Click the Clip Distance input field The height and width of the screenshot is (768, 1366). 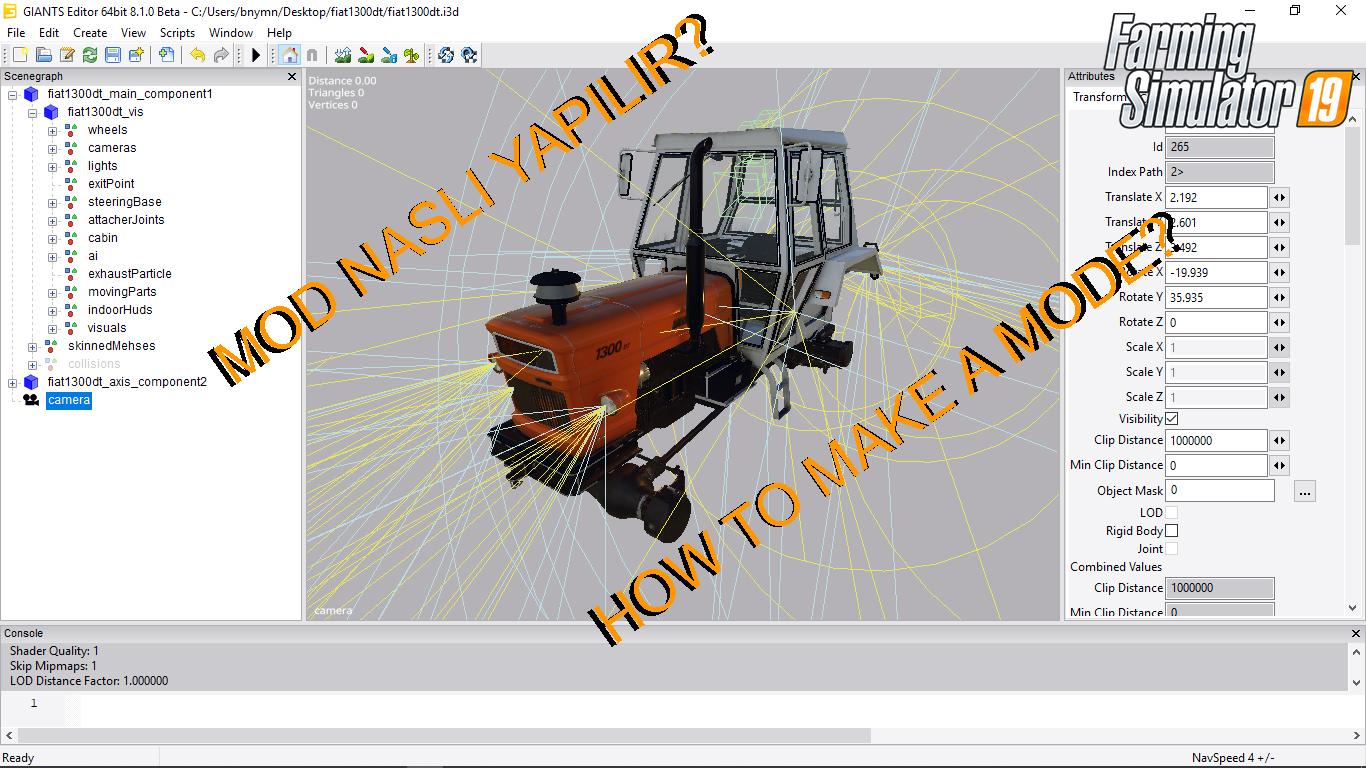[x=1216, y=441]
